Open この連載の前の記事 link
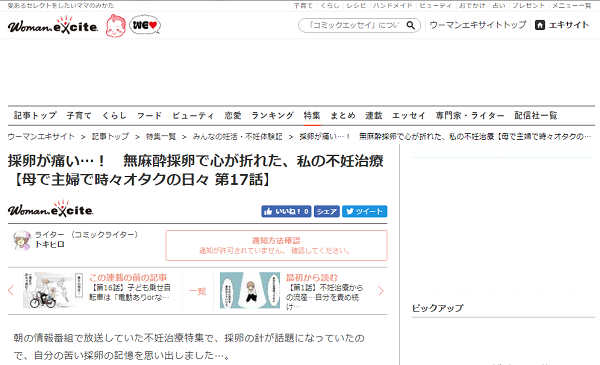The height and width of the screenshot is (365, 600). (128, 277)
